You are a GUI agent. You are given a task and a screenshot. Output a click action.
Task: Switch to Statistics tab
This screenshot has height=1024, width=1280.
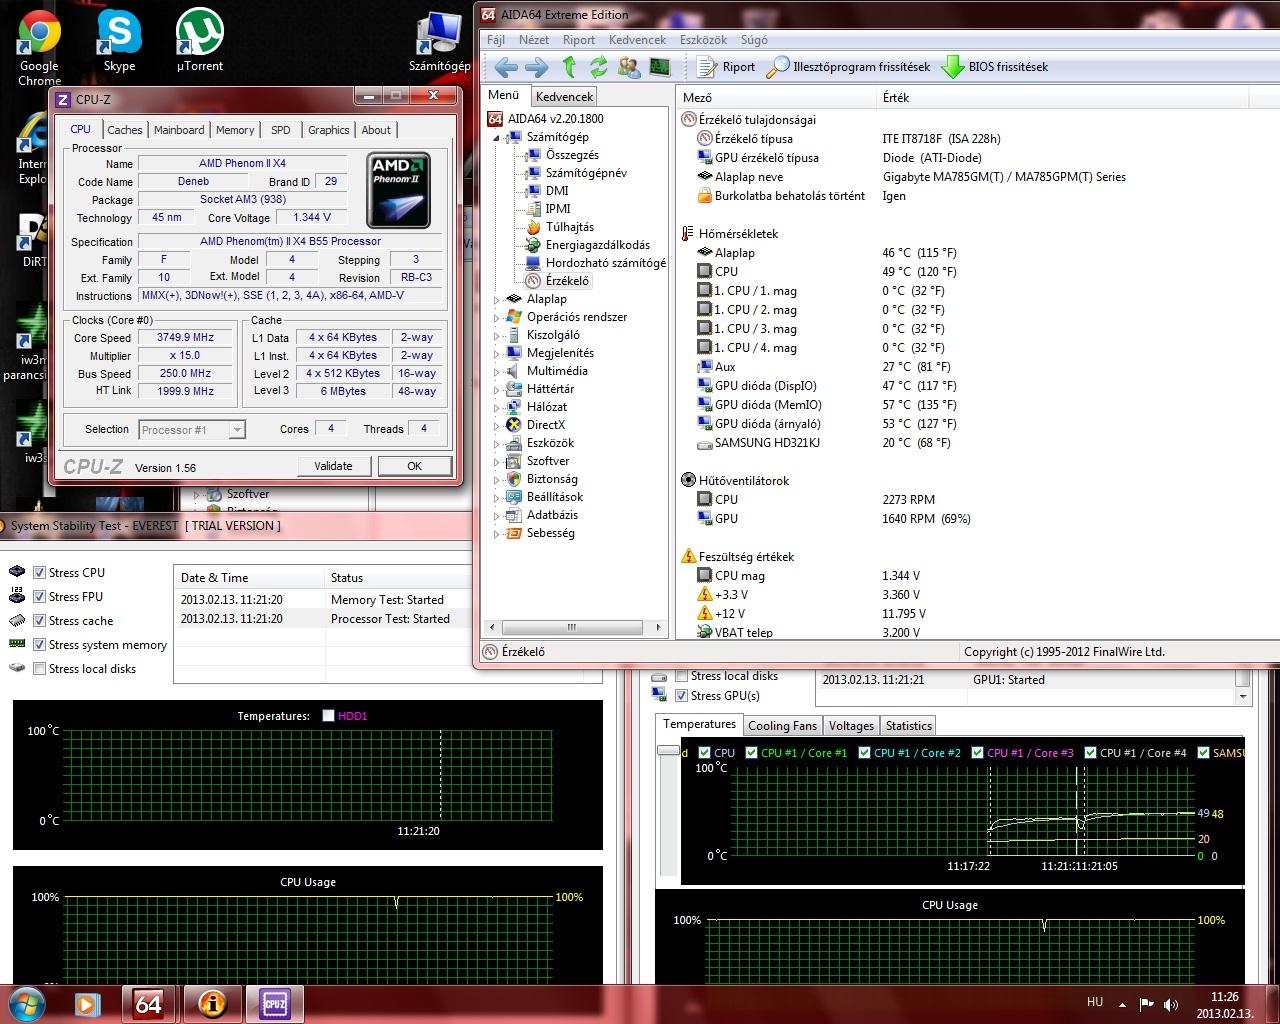point(908,726)
